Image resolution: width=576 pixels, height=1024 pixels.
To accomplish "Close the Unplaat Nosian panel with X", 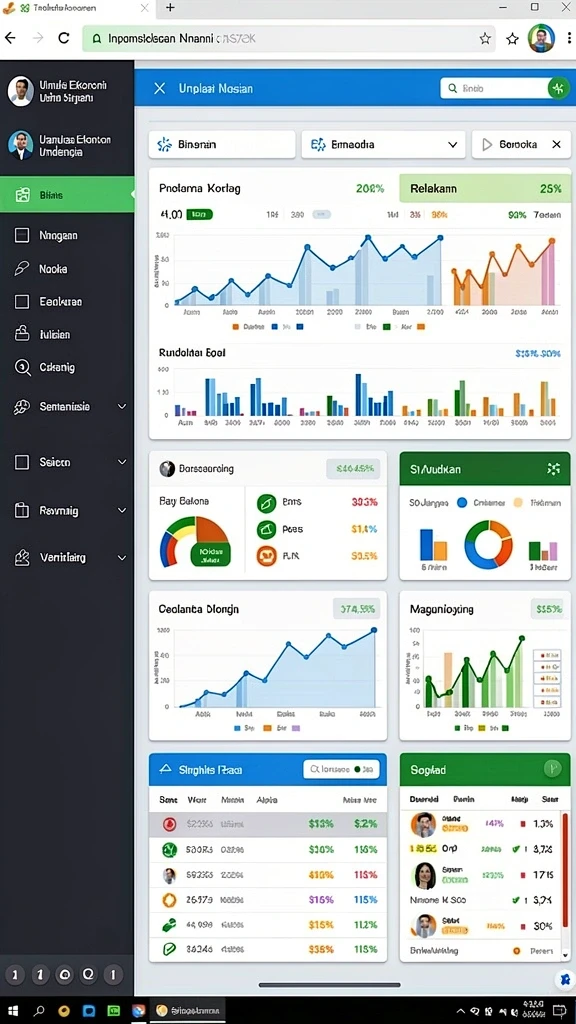I will 159,88.
